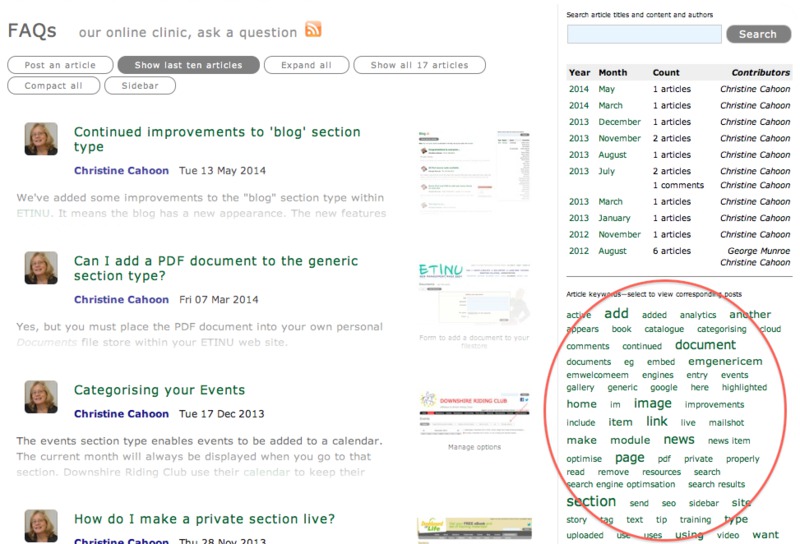800x544 pixels.
Task: Click the orange RSS feed icon
Action: pos(313,29)
